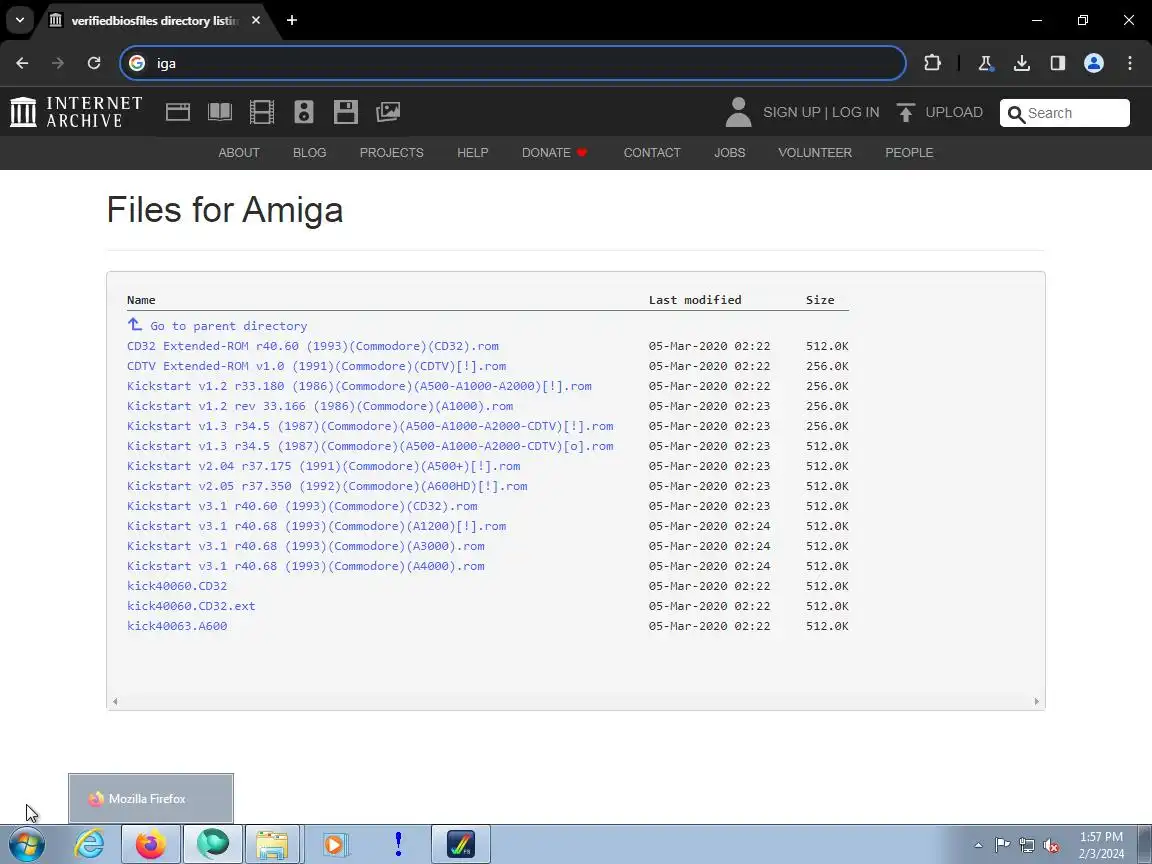Open Kickstart v1.3 r34.5 [o].rom link
The width and height of the screenshot is (1152, 864).
[370, 446]
